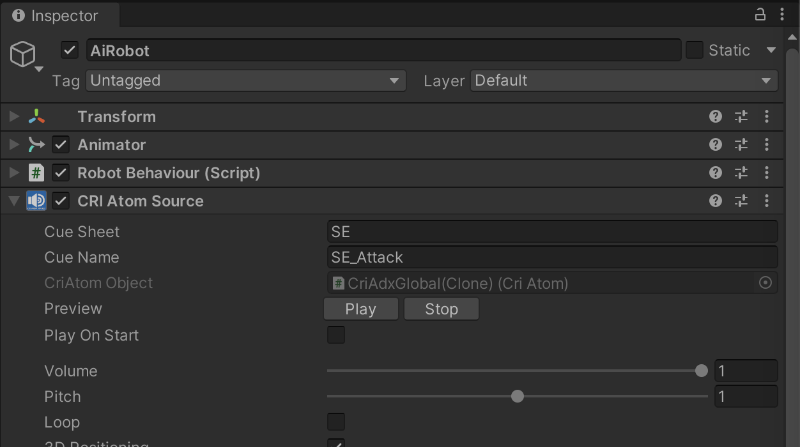
Task: Expand the Transform component foldout
Action: coord(14,117)
